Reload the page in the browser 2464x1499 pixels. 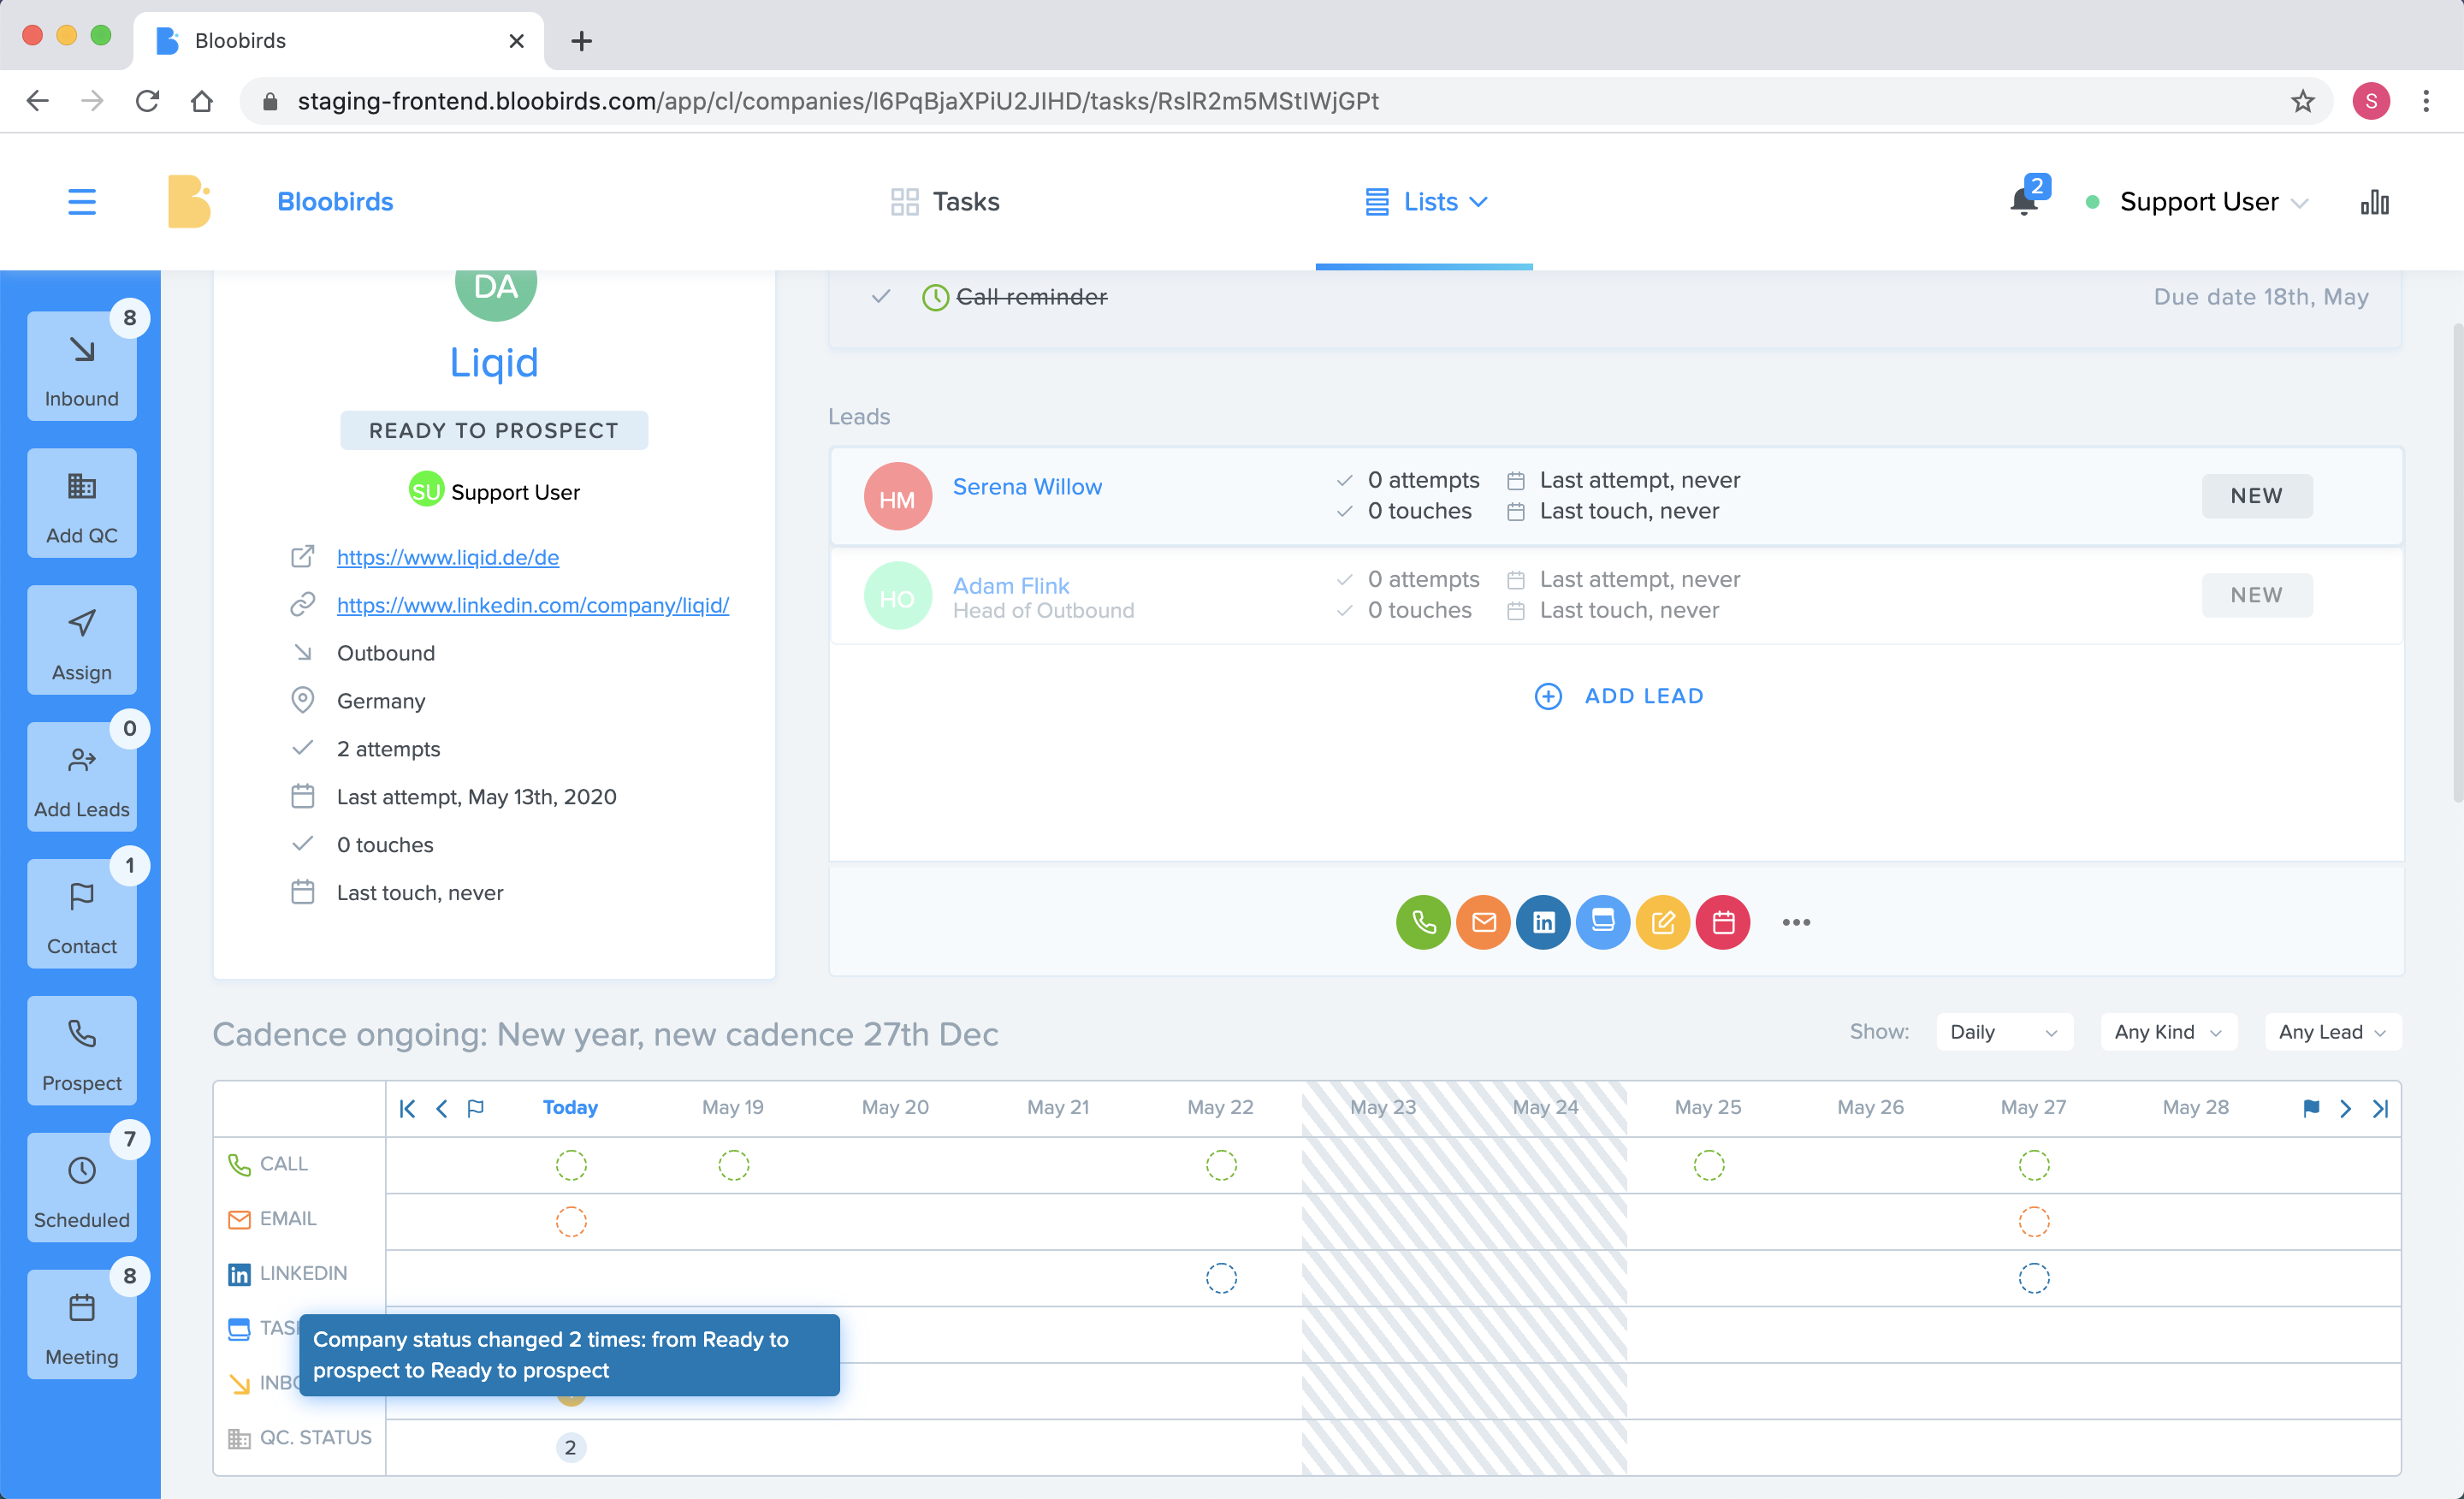click(x=147, y=101)
